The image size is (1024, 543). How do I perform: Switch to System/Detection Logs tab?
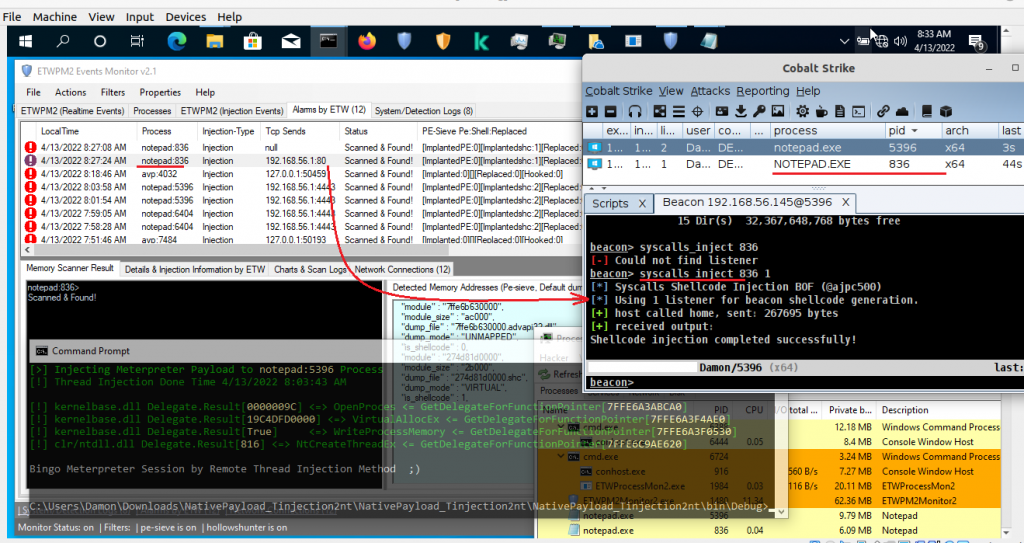[424, 111]
